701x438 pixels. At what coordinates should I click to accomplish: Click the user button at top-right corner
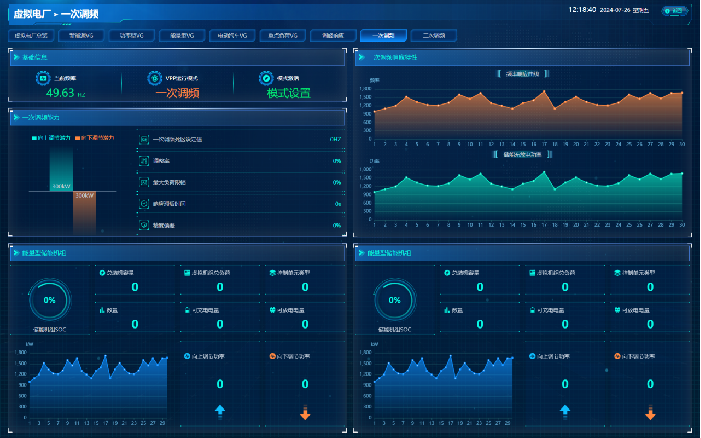675,11
